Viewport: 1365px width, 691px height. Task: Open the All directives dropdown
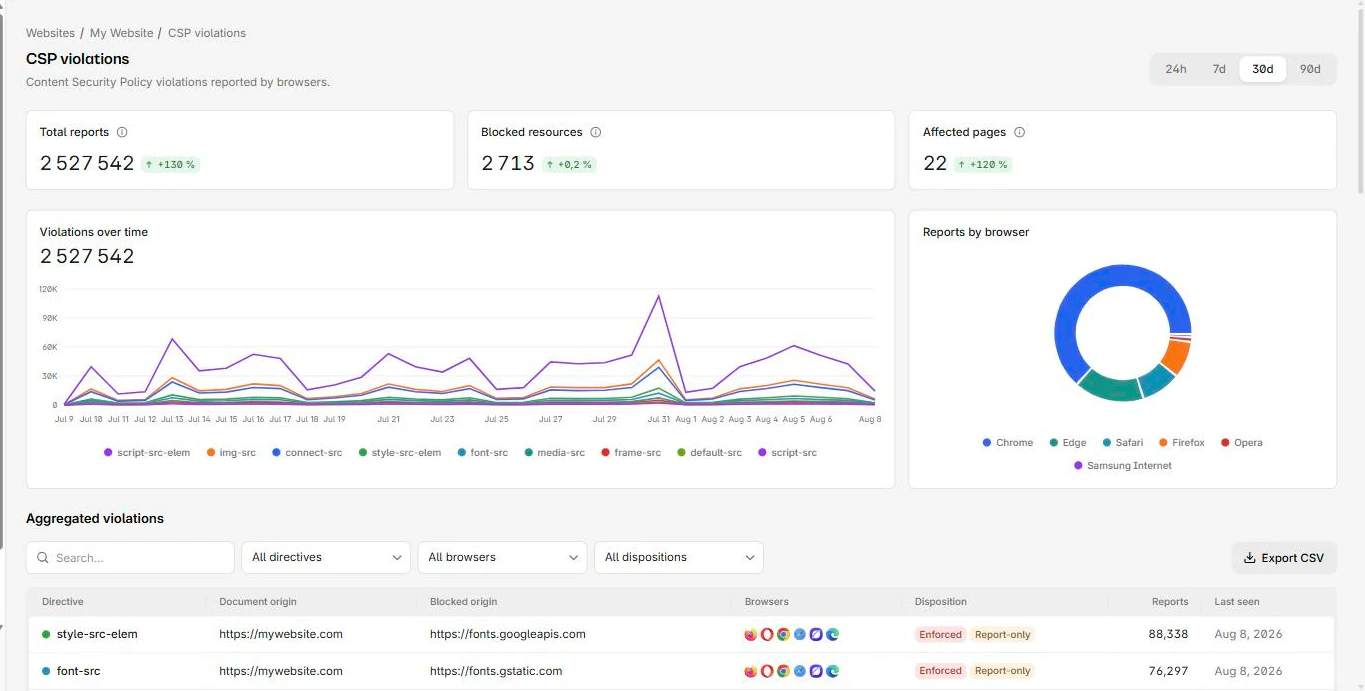tap(326, 558)
